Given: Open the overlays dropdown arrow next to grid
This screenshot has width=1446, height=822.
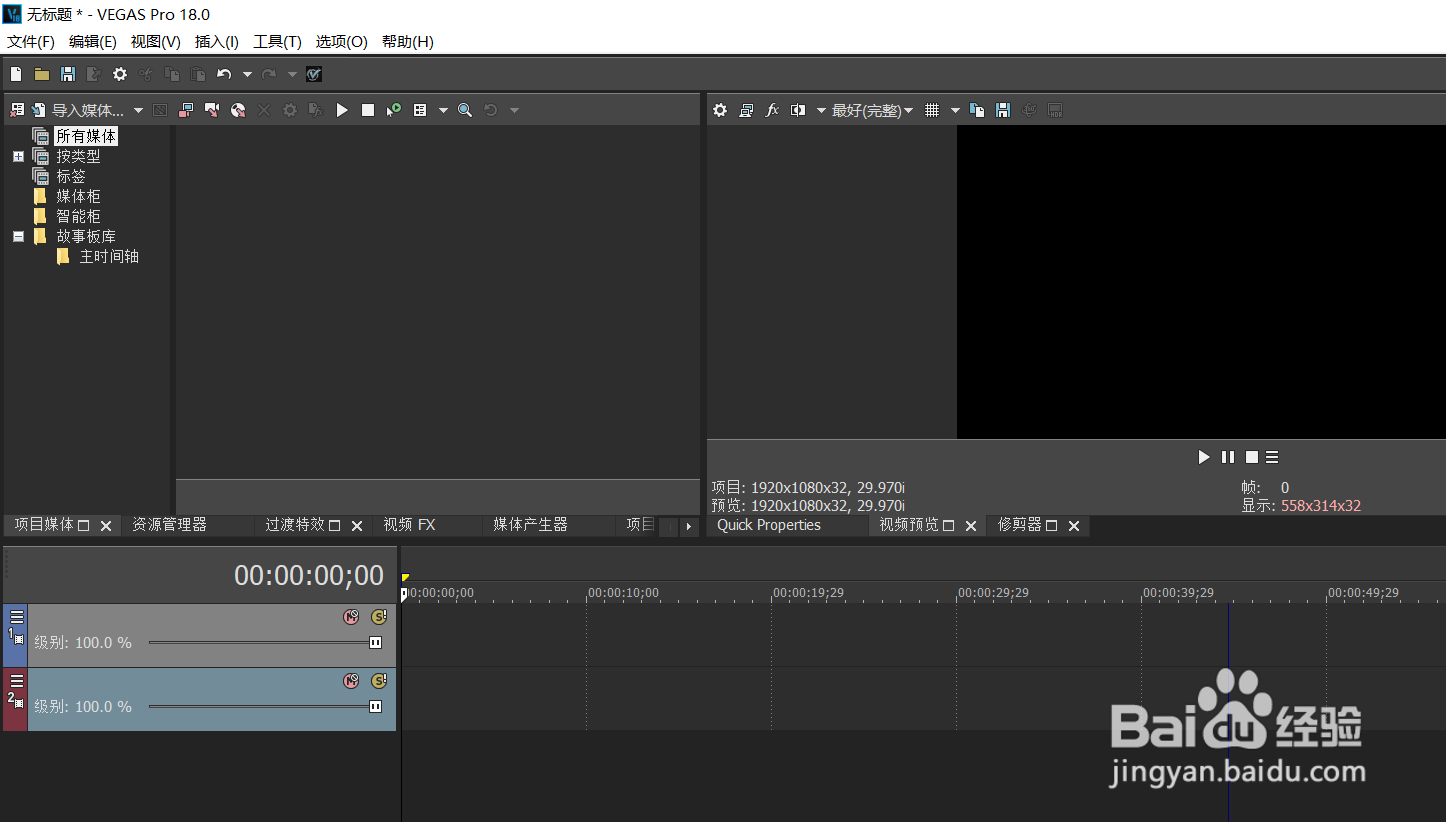Looking at the screenshot, I should pyautogui.click(x=955, y=110).
